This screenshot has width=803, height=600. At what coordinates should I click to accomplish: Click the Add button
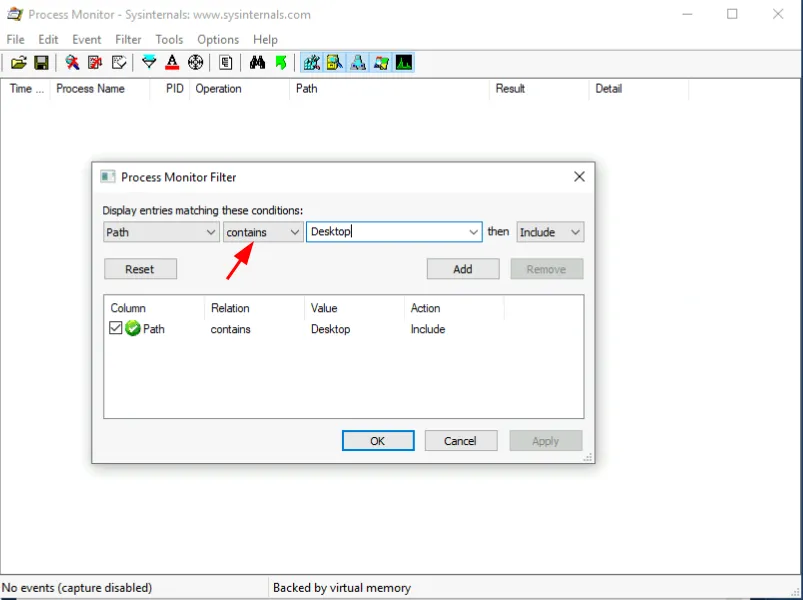[463, 269]
